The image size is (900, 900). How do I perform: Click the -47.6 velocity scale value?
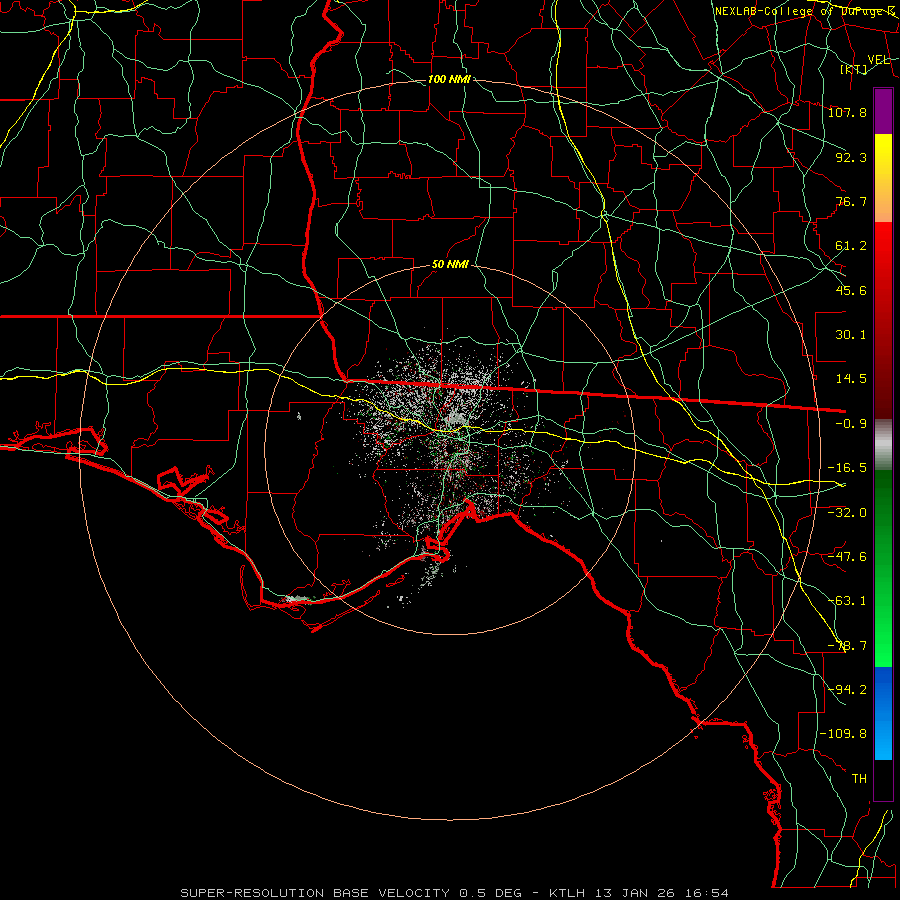pos(847,557)
